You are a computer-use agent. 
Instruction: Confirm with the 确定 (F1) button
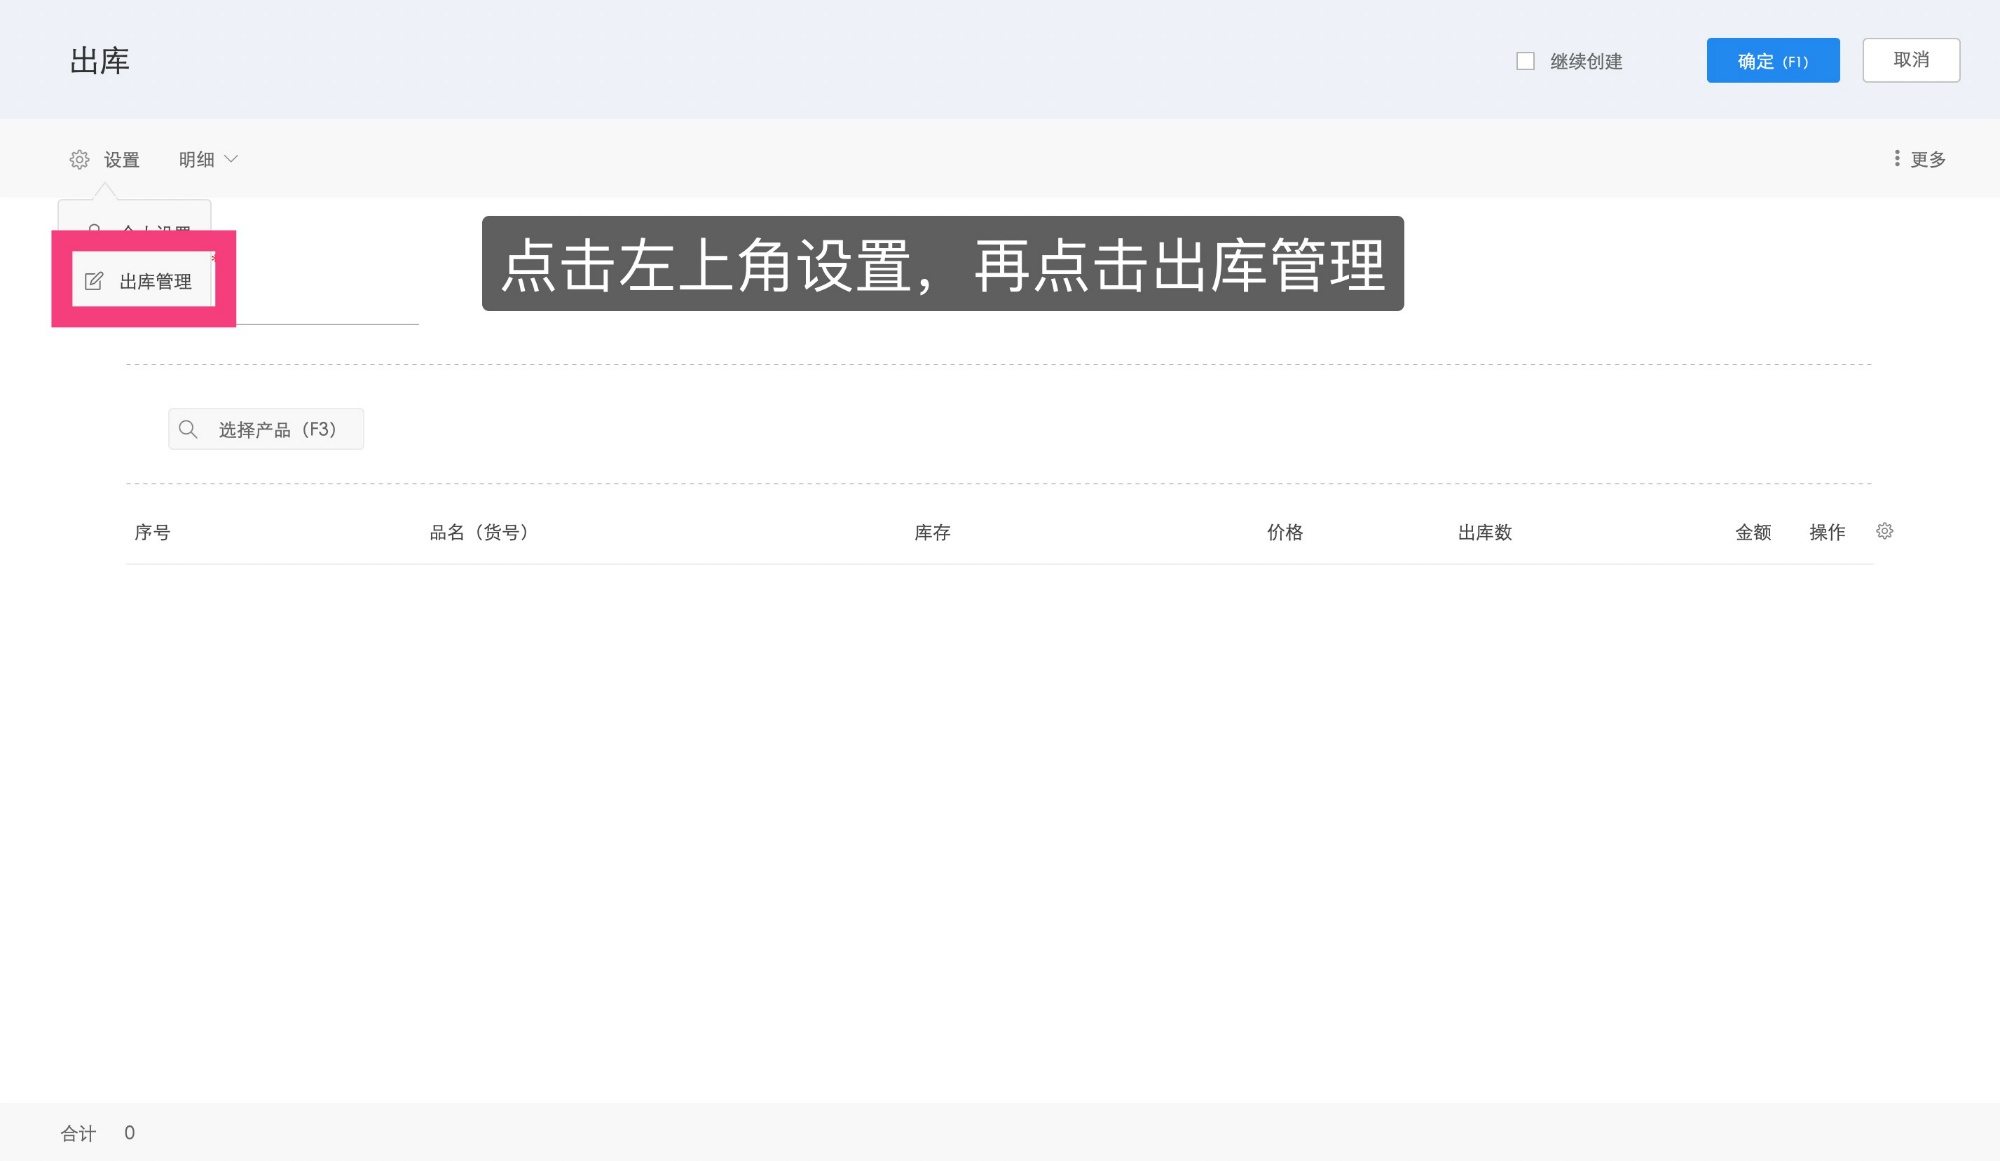pyautogui.click(x=1773, y=60)
